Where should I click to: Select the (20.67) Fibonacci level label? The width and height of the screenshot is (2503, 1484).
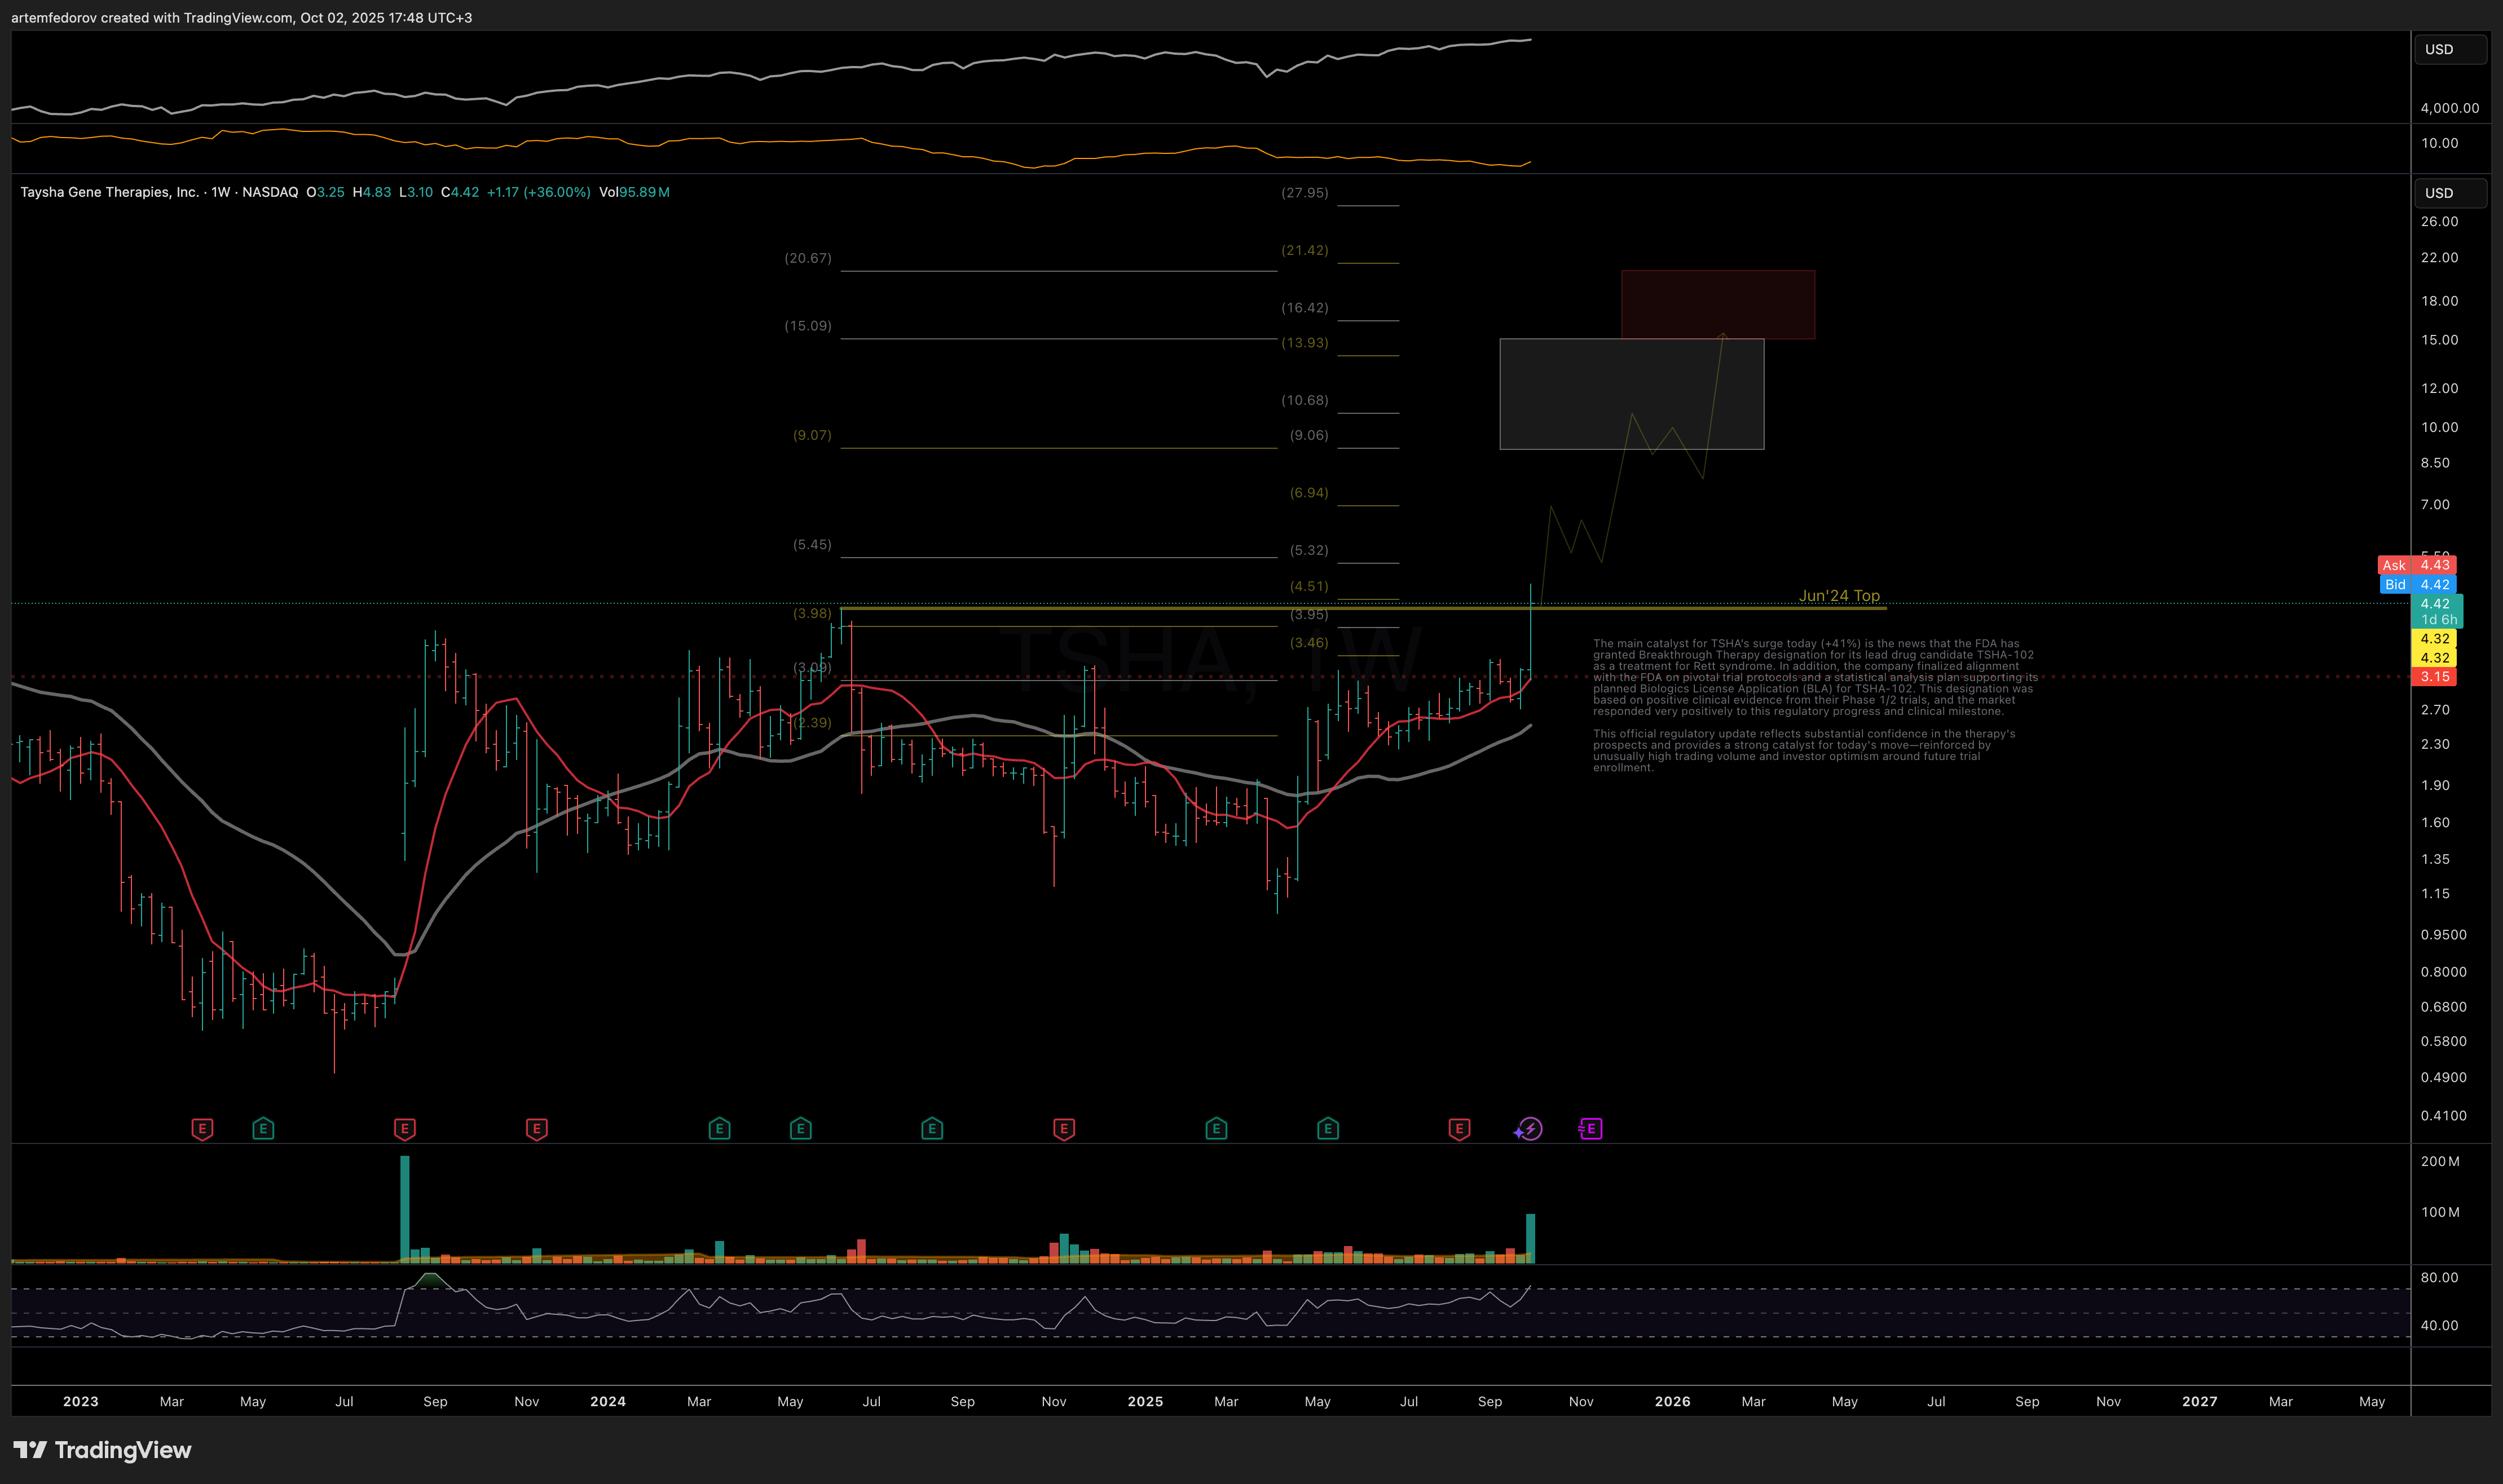click(x=808, y=258)
